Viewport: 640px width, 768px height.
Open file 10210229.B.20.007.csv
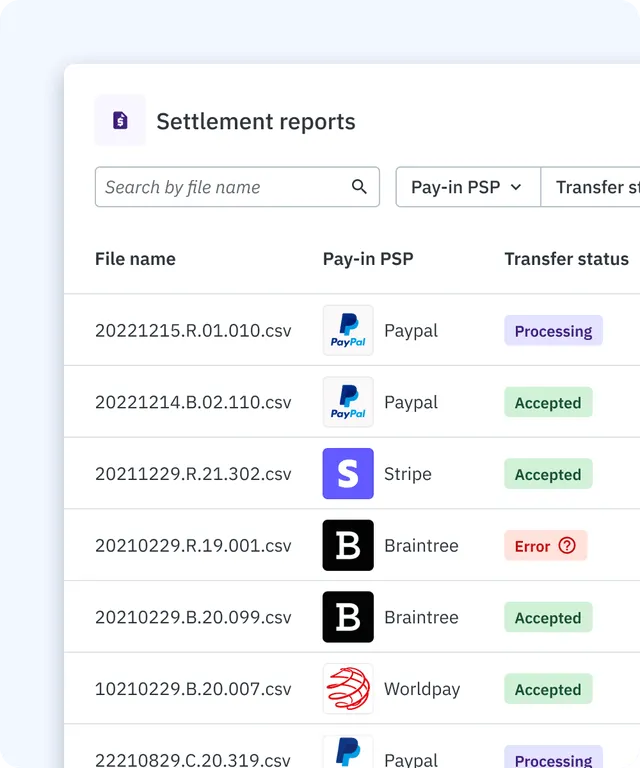coord(193,689)
